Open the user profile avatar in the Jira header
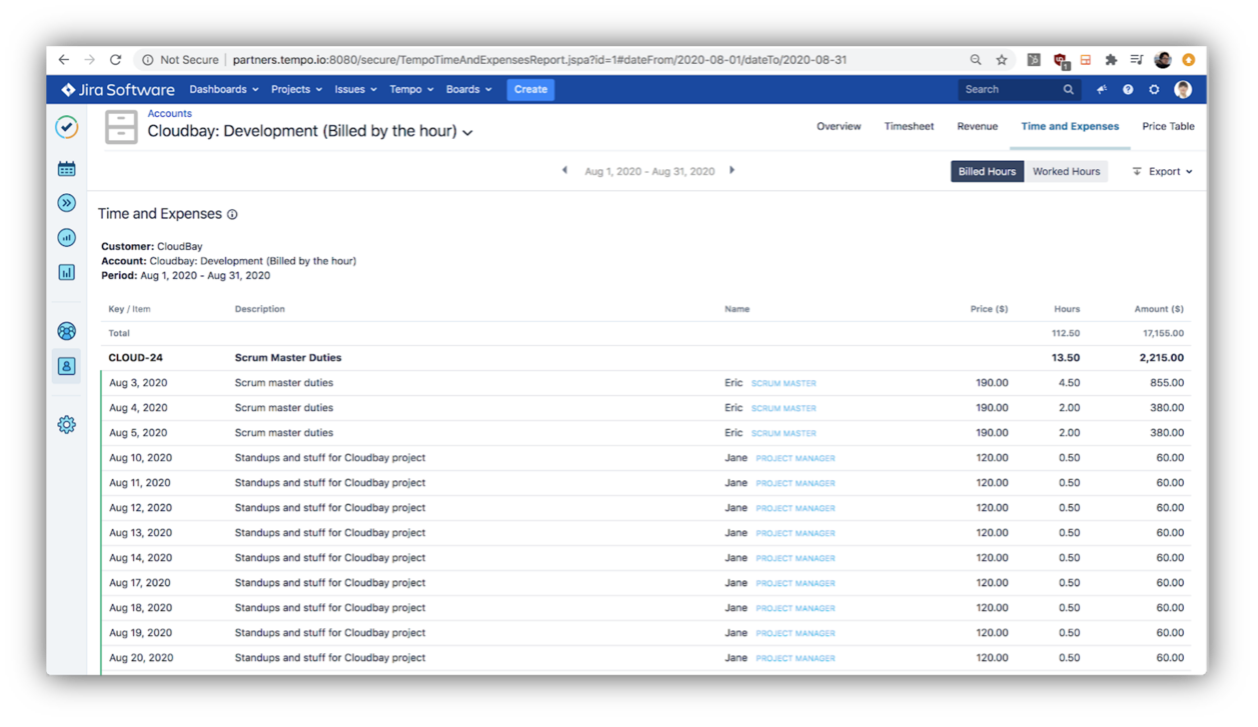Viewport: 1258px width, 727px height. (1183, 90)
